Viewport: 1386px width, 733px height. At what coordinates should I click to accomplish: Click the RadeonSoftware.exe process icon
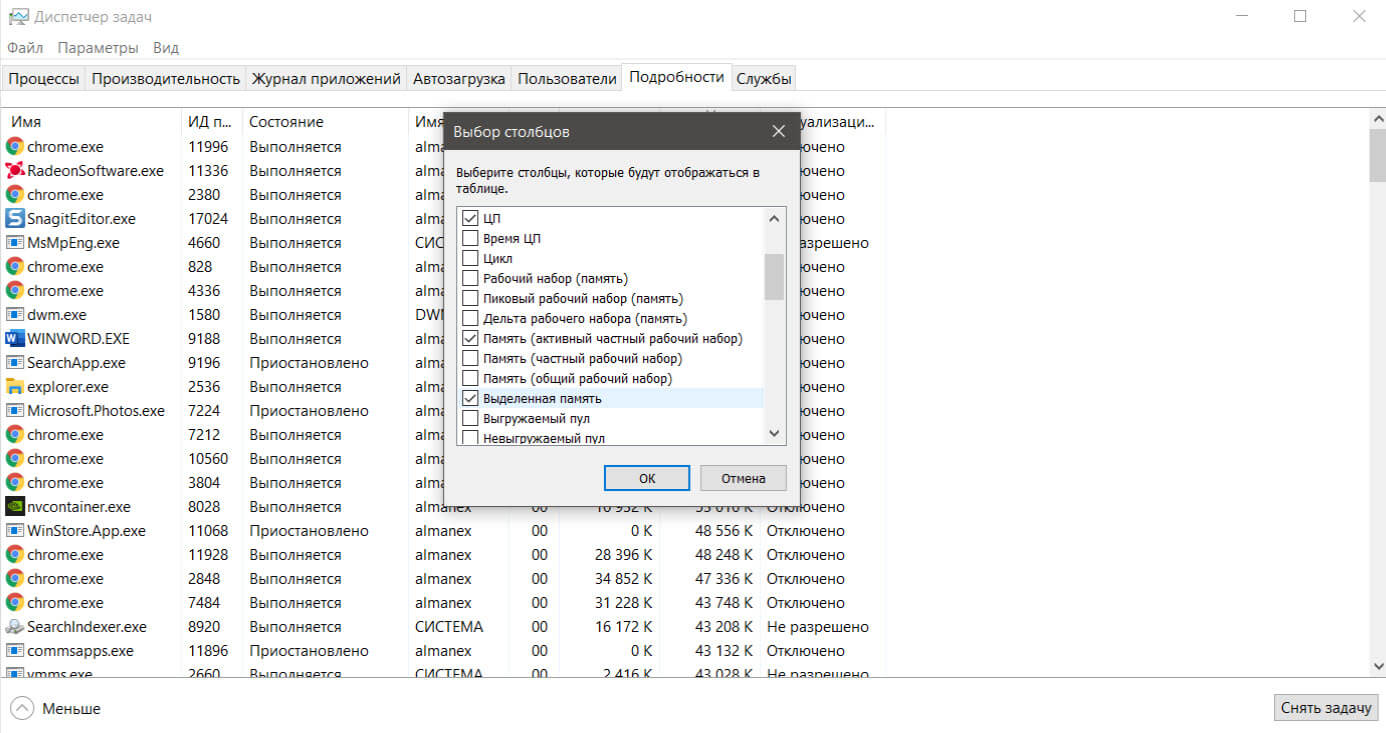pyautogui.click(x=15, y=171)
